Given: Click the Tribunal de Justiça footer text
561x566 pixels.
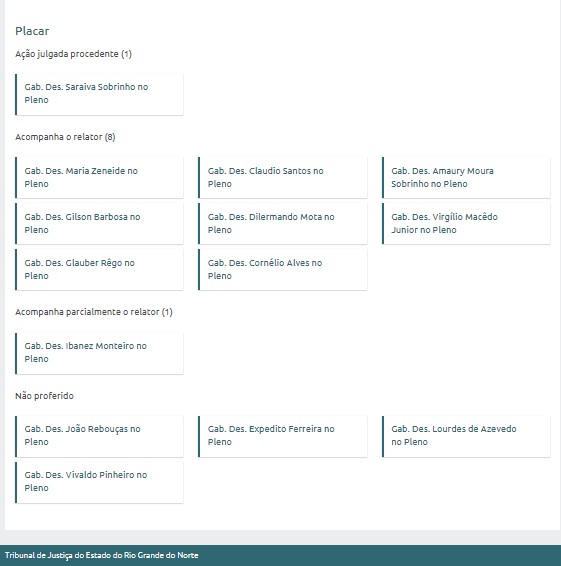Looking at the screenshot, I should [101, 555].
